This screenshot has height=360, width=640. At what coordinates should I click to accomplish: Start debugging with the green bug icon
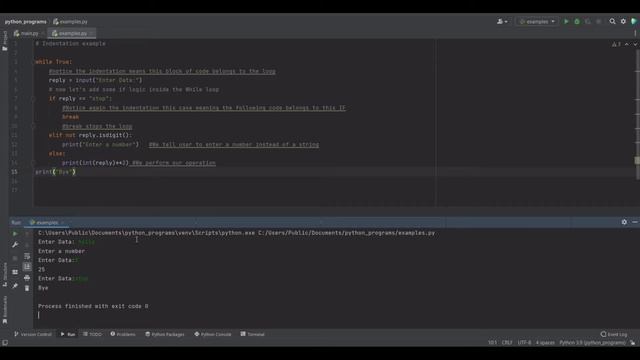pyautogui.click(x=577, y=21)
